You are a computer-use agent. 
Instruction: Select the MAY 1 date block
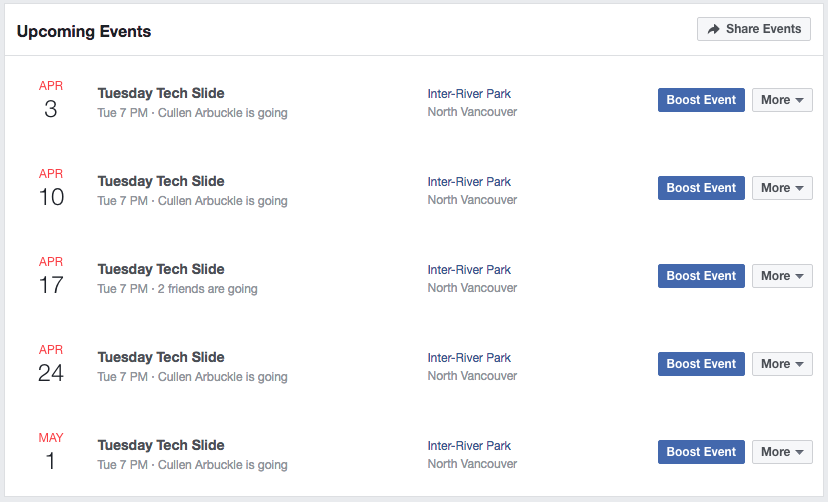(51, 452)
